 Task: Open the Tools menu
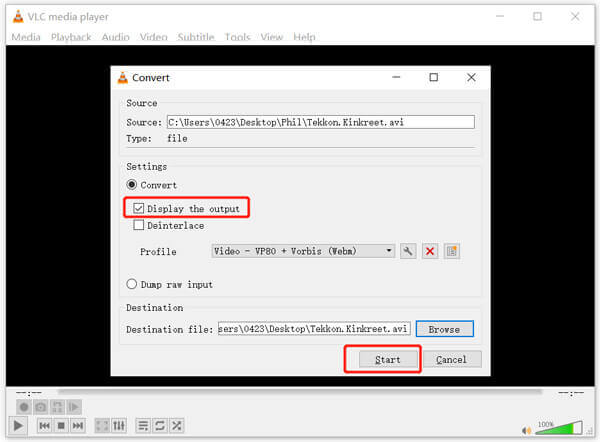pos(237,37)
